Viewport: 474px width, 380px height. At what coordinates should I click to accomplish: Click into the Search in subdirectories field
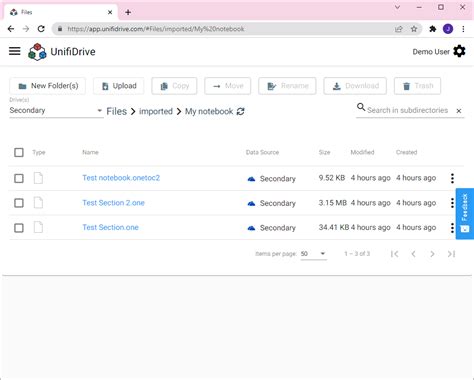408,110
